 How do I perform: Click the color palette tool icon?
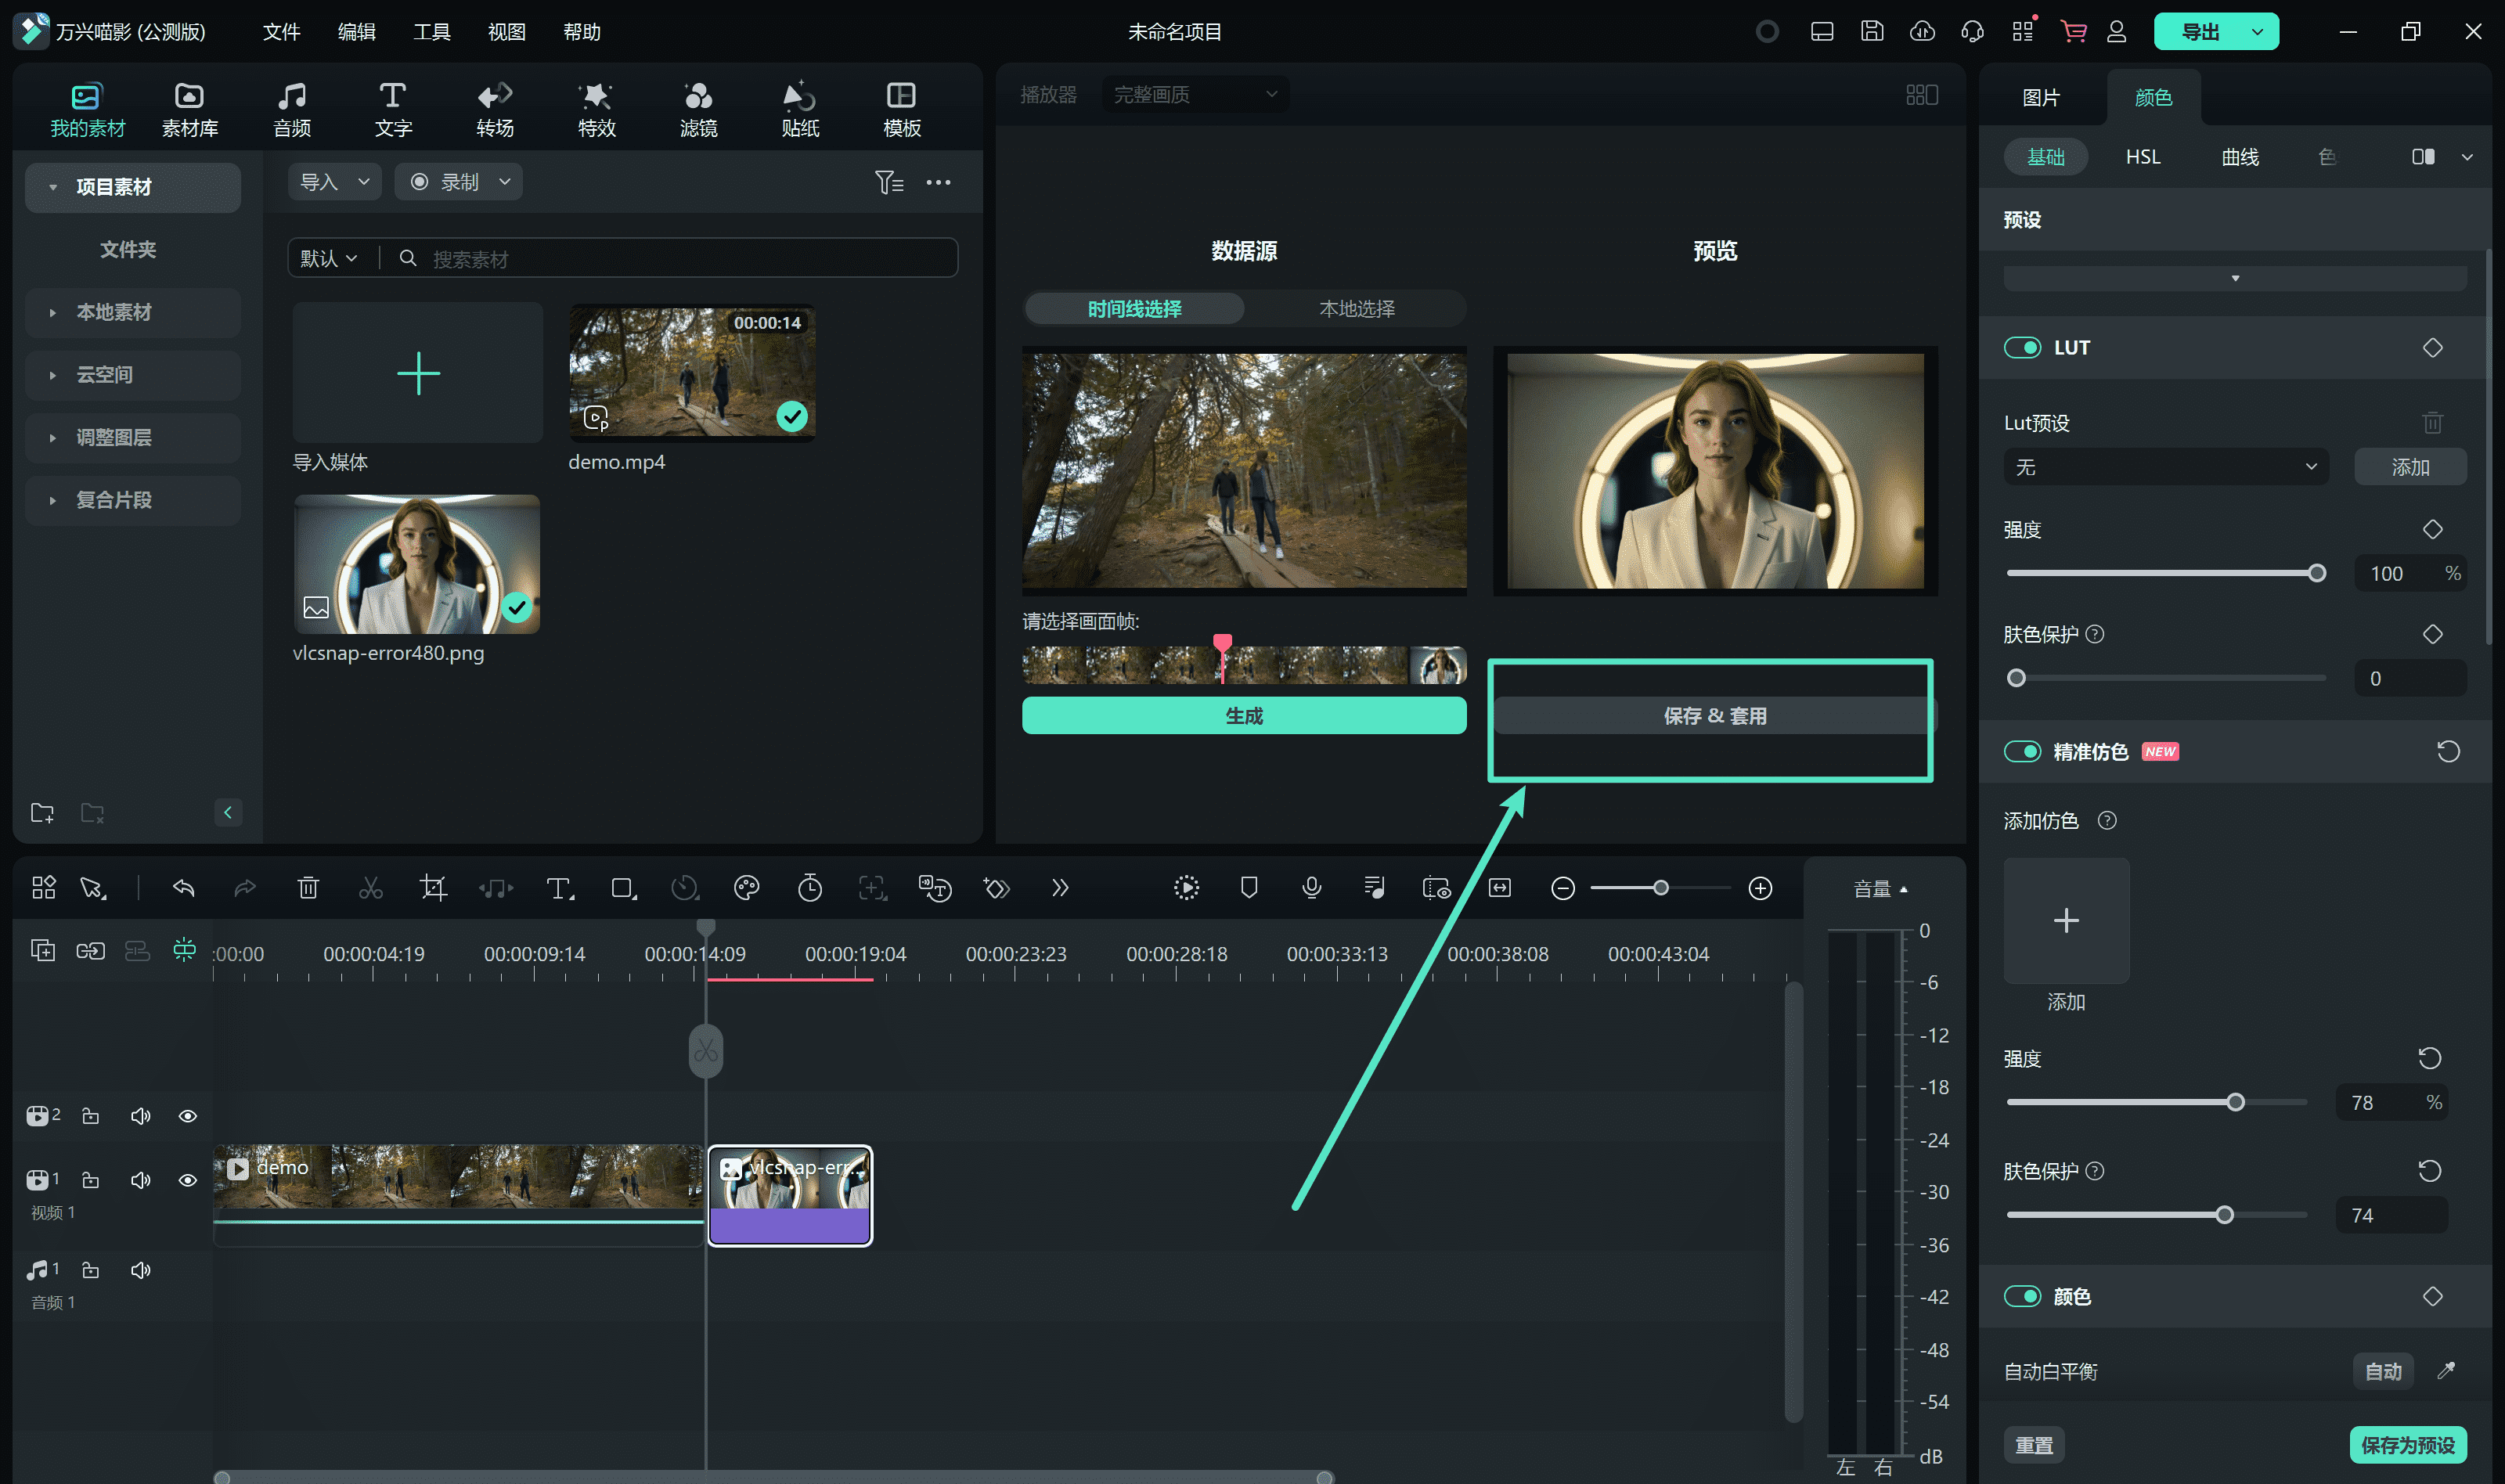click(746, 888)
